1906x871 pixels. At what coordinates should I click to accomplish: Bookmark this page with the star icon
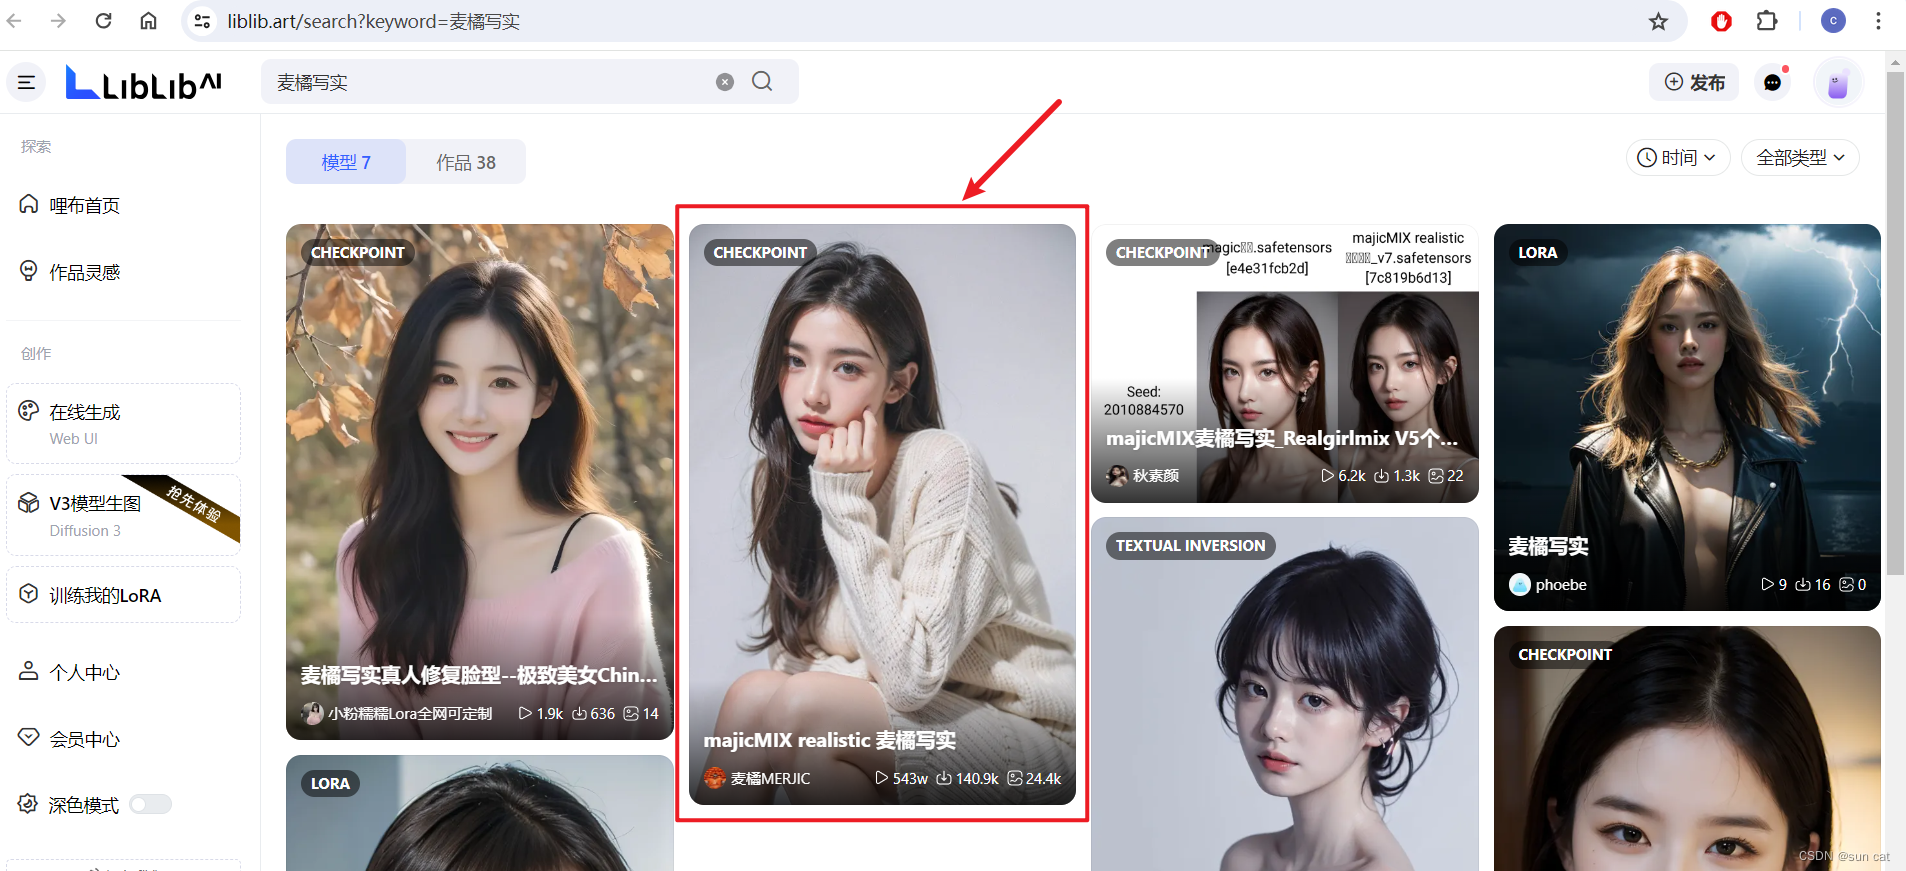(1658, 21)
